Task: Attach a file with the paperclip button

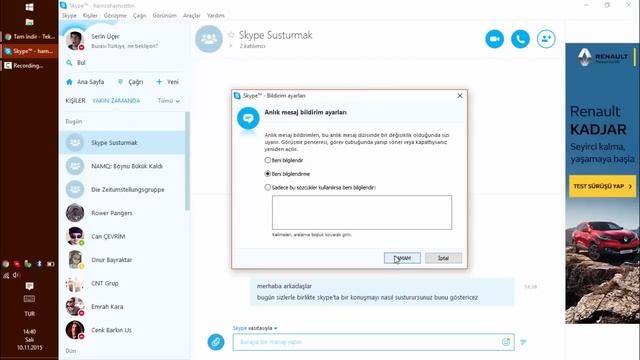Action: (x=216, y=342)
